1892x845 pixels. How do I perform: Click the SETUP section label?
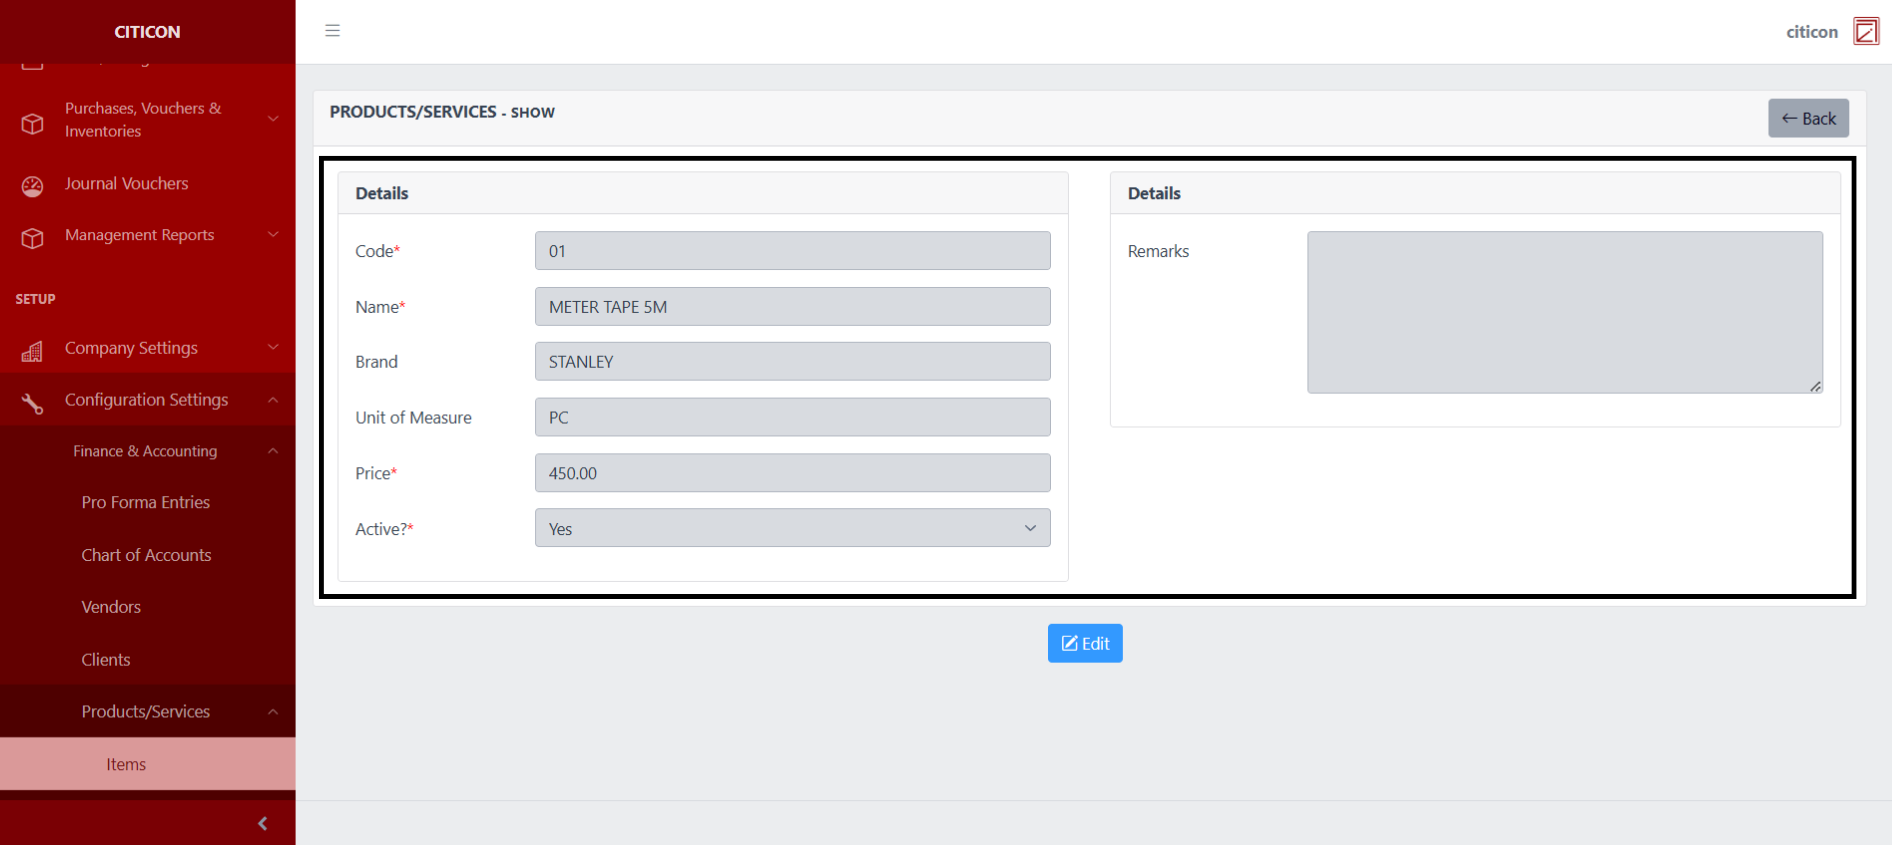coord(36,299)
